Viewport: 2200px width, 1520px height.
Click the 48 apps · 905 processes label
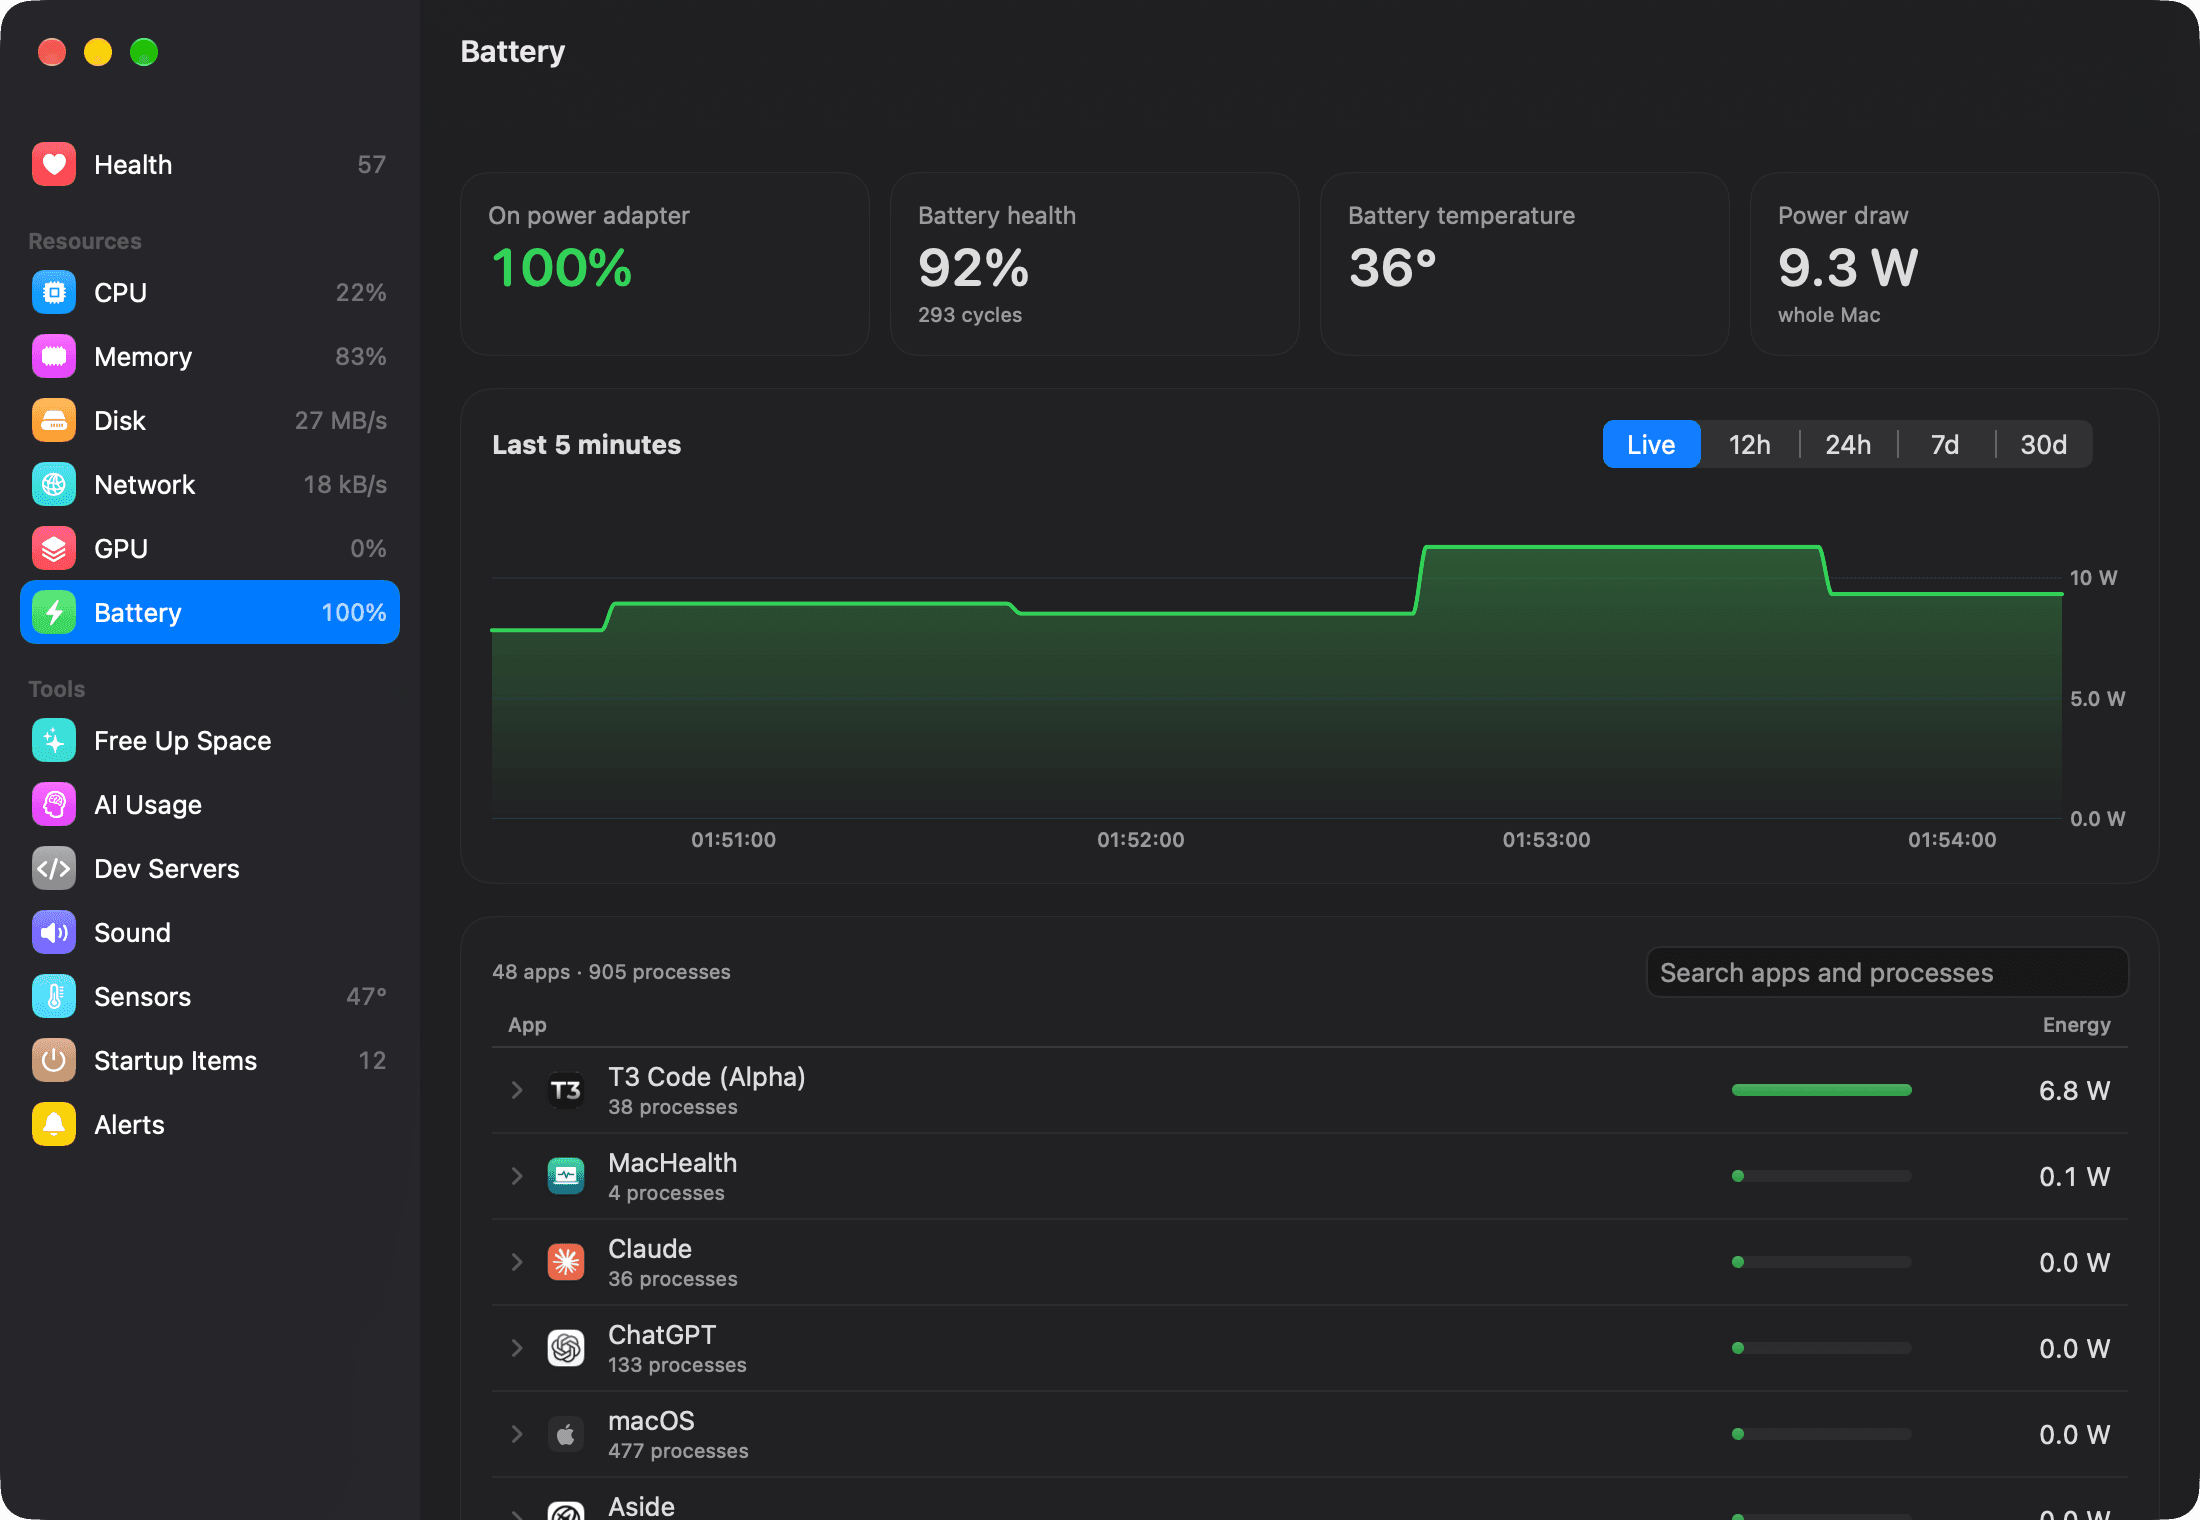pos(611,972)
